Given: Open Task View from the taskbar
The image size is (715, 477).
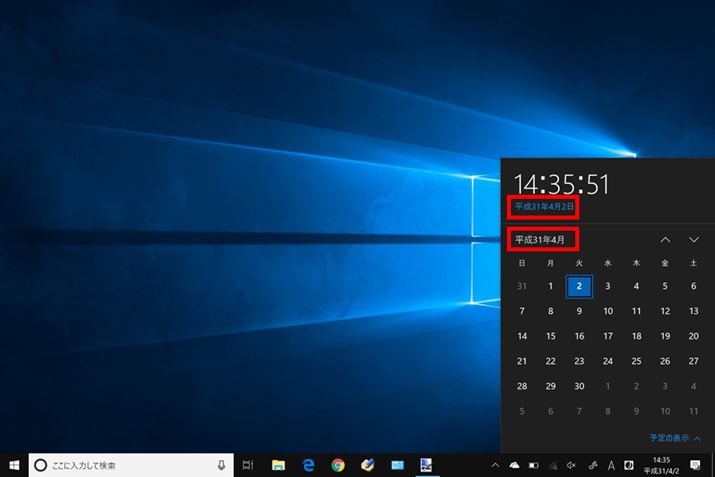Looking at the screenshot, I should pos(248,465).
